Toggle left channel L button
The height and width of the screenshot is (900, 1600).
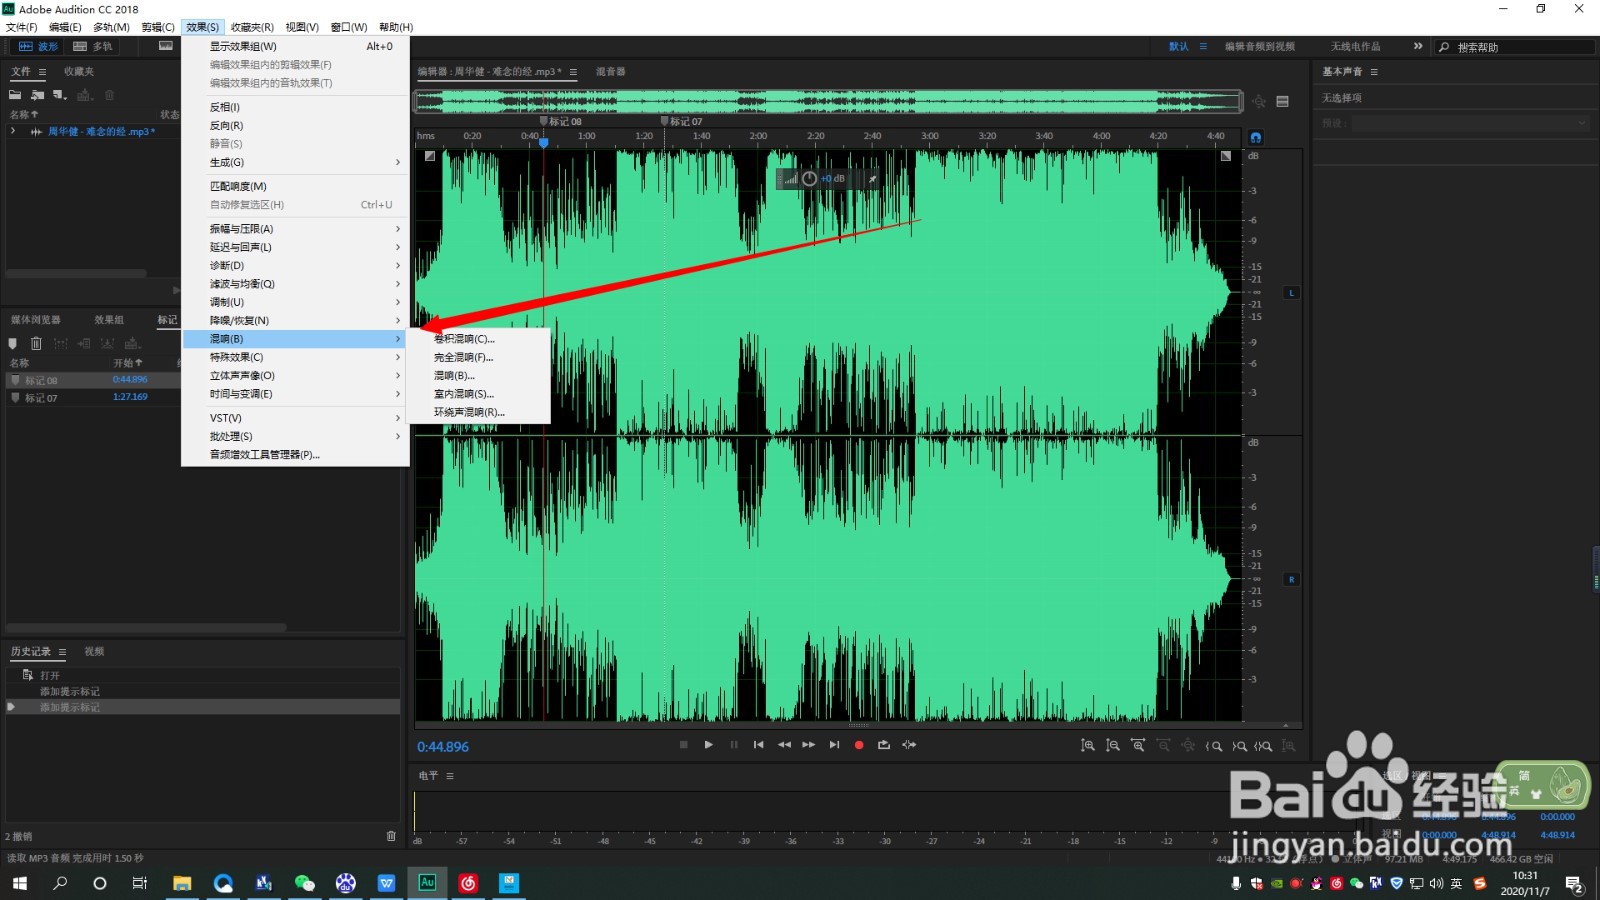pos(1291,293)
